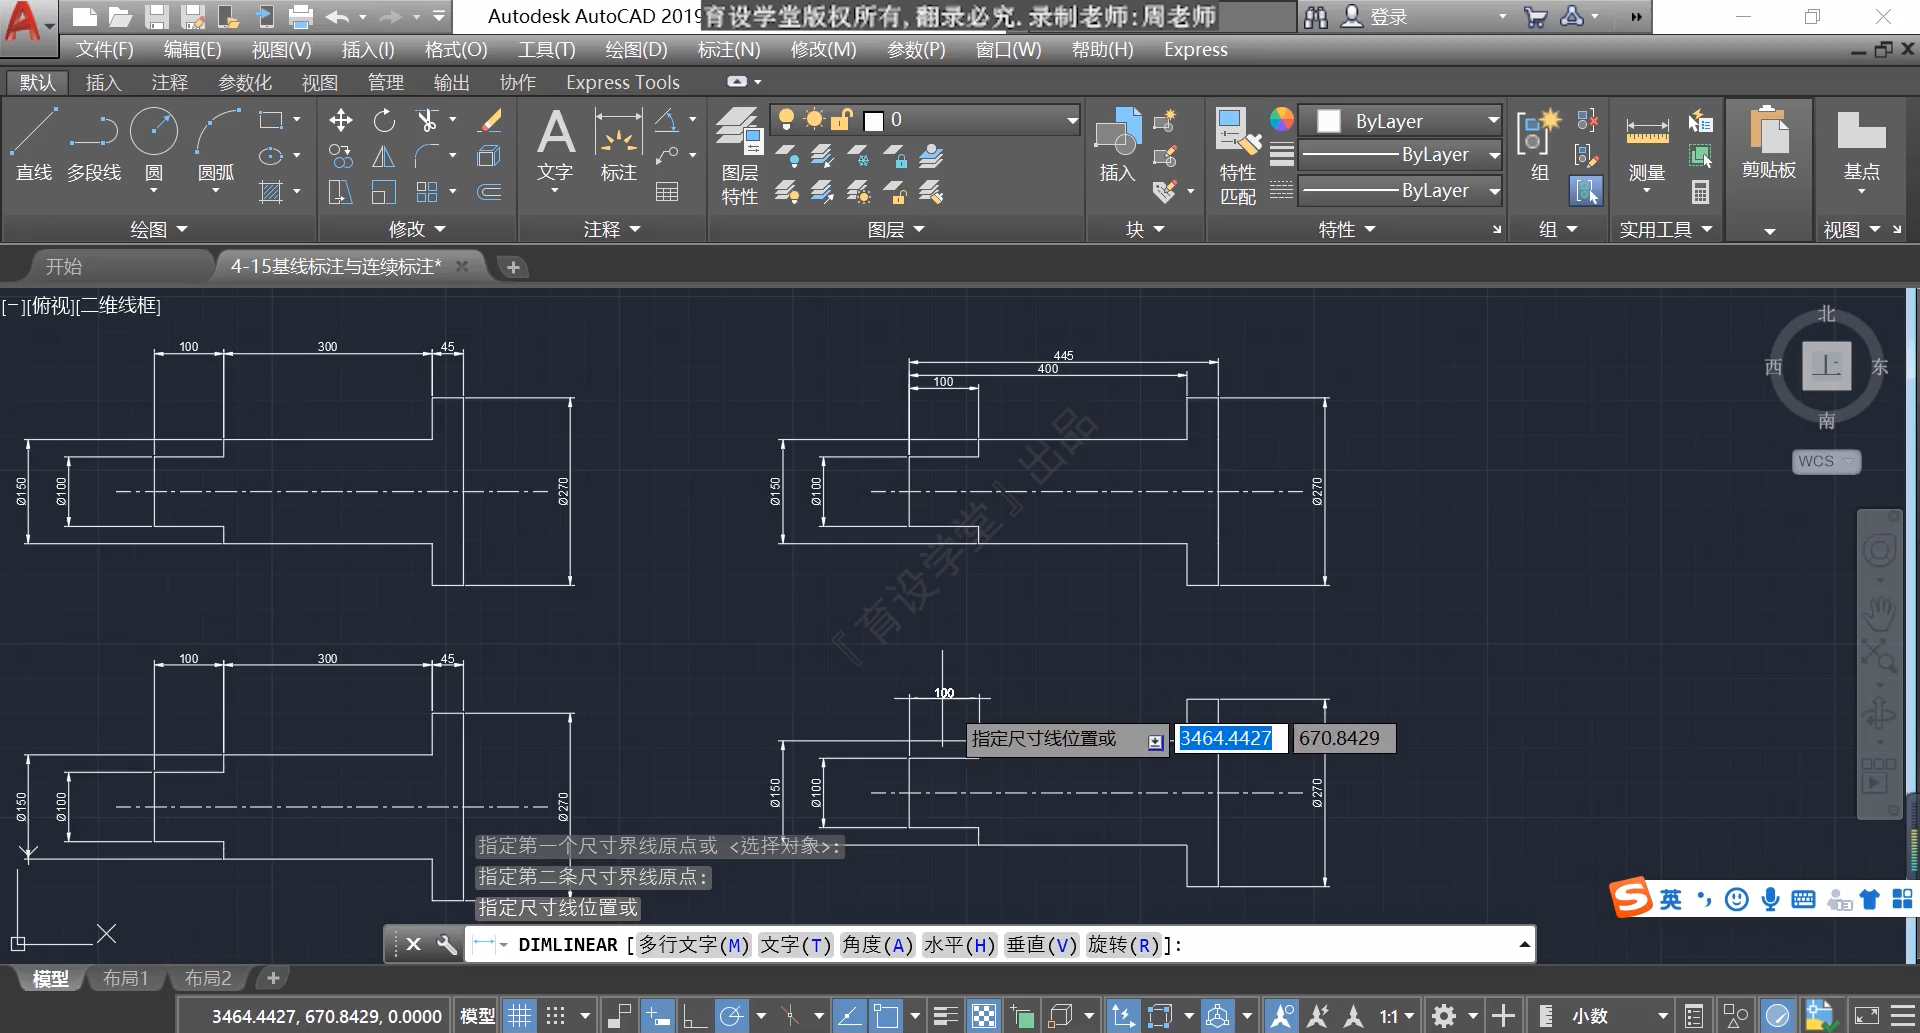Choose the Dimension (标注) tool
1920x1033 pixels.
click(619, 146)
